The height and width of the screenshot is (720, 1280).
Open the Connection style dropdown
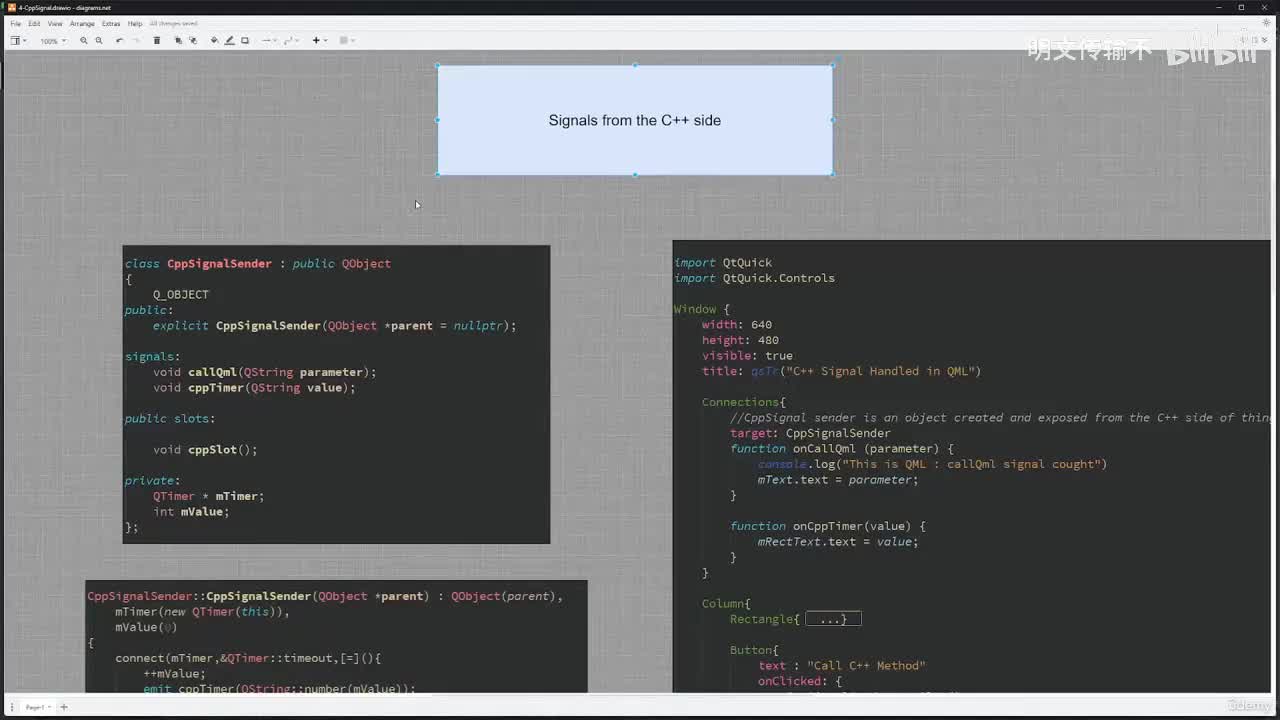[269, 41]
